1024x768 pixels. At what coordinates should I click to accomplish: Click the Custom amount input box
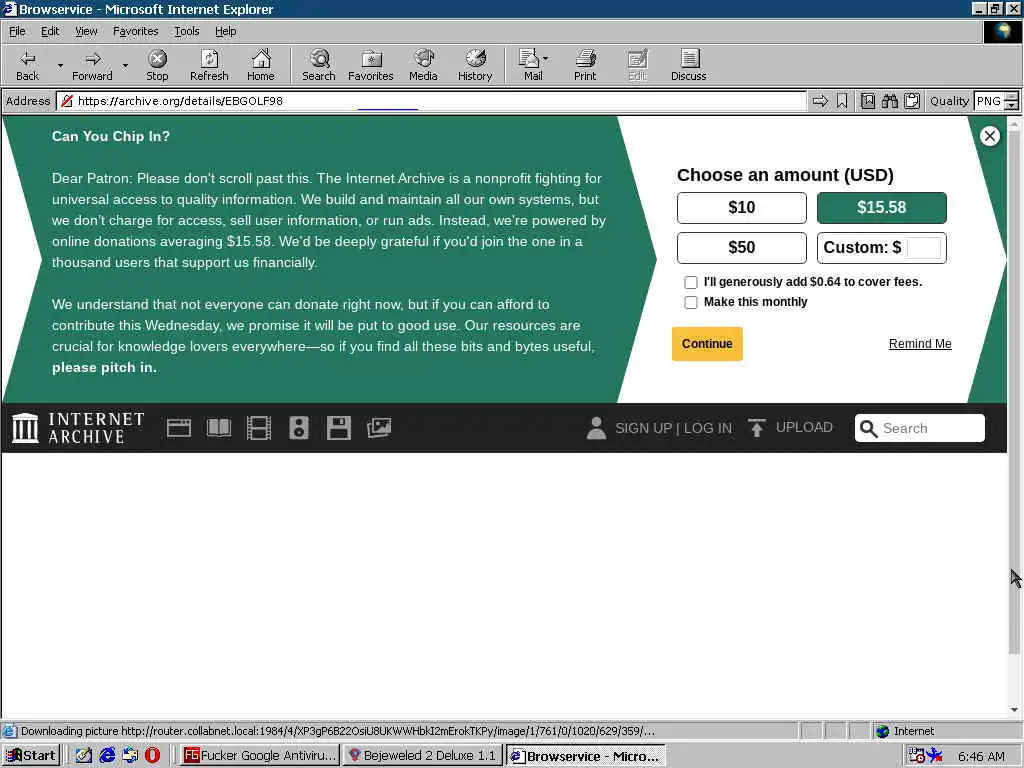(924, 248)
